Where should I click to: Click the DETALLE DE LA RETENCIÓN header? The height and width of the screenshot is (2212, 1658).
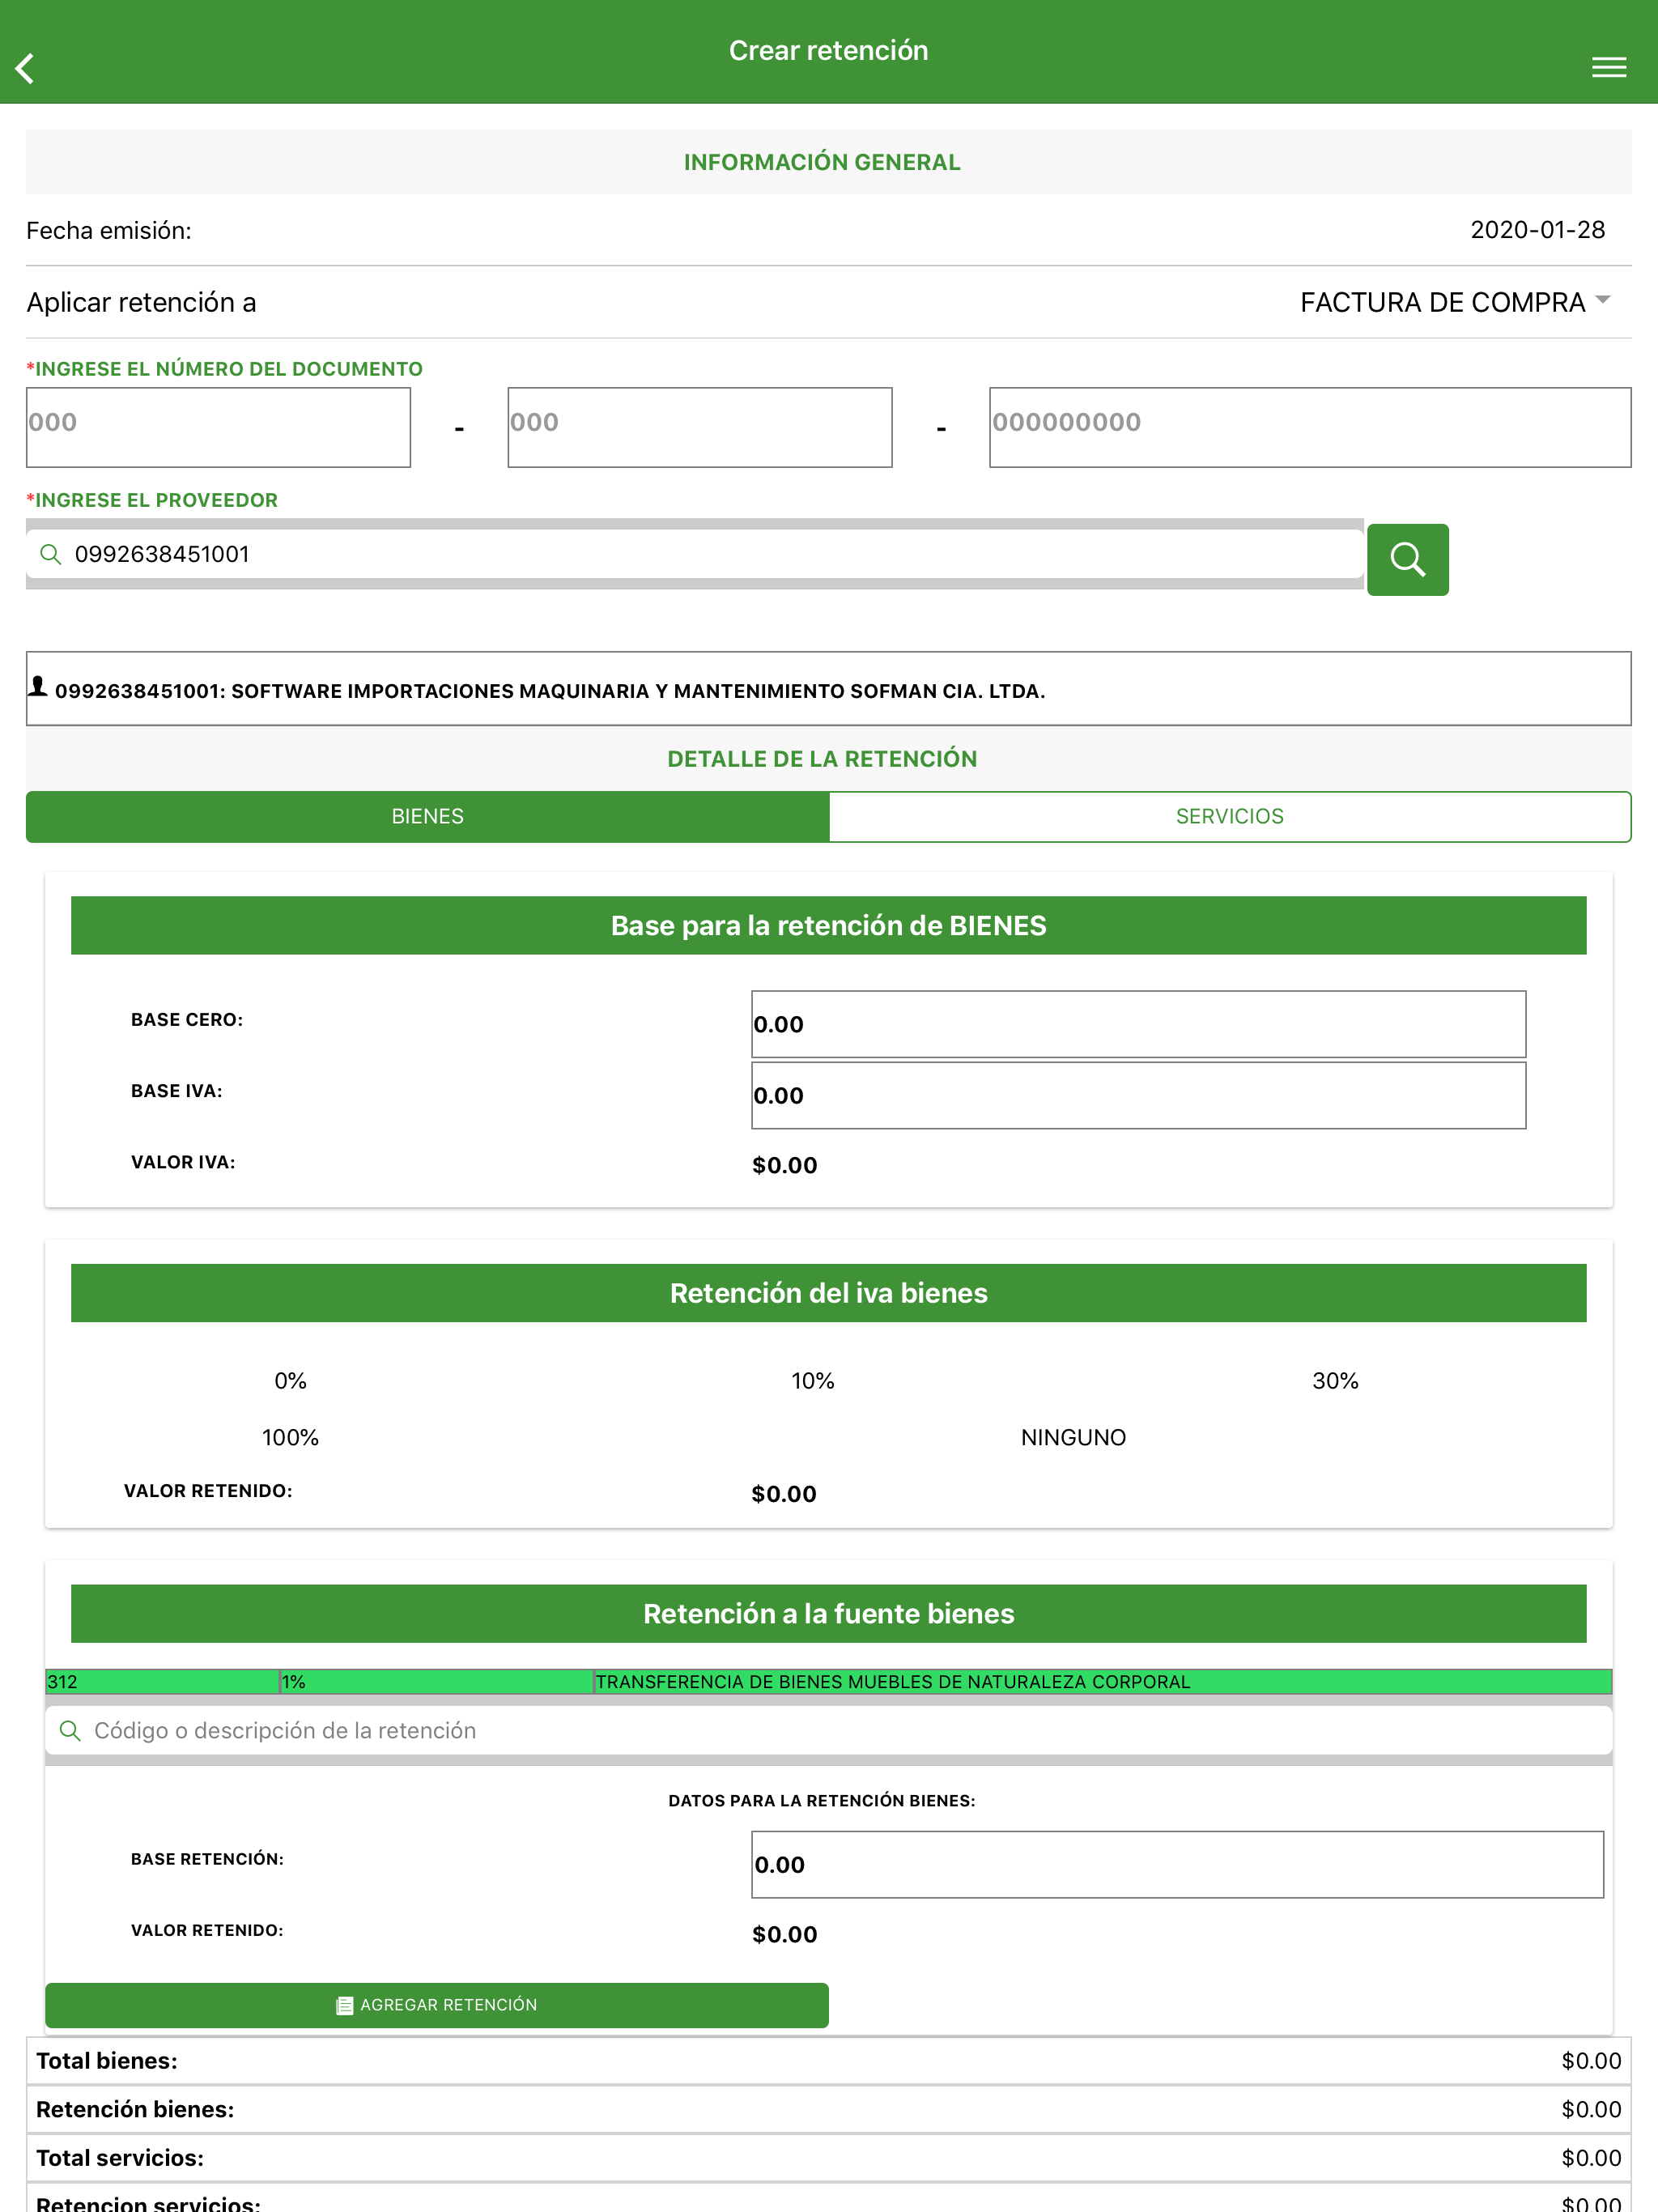click(829, 759)
